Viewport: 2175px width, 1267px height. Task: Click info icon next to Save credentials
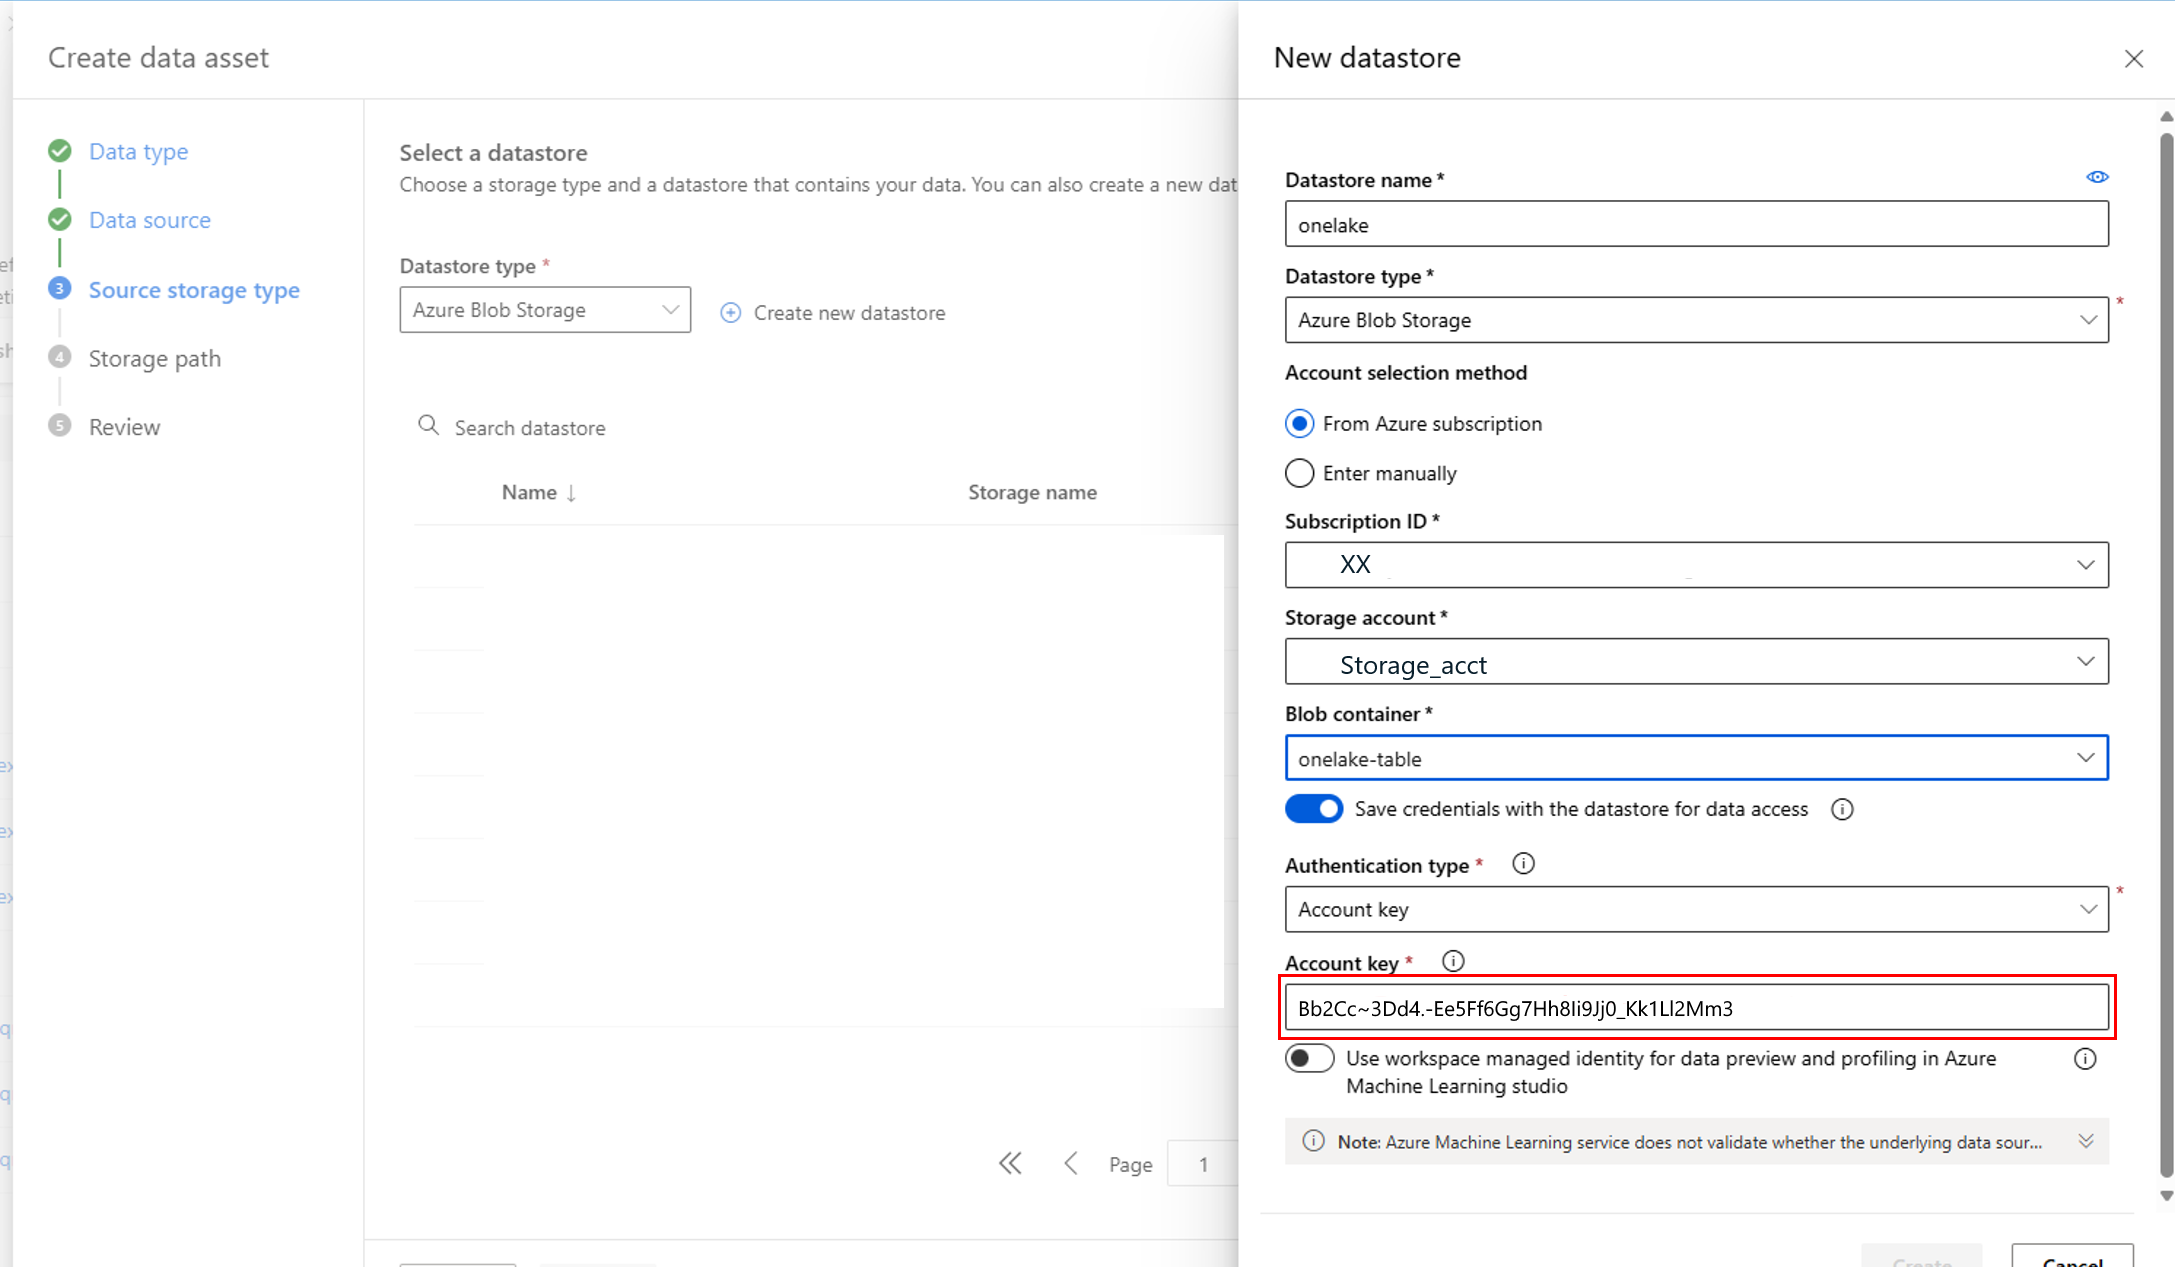tap(1841, 809)
